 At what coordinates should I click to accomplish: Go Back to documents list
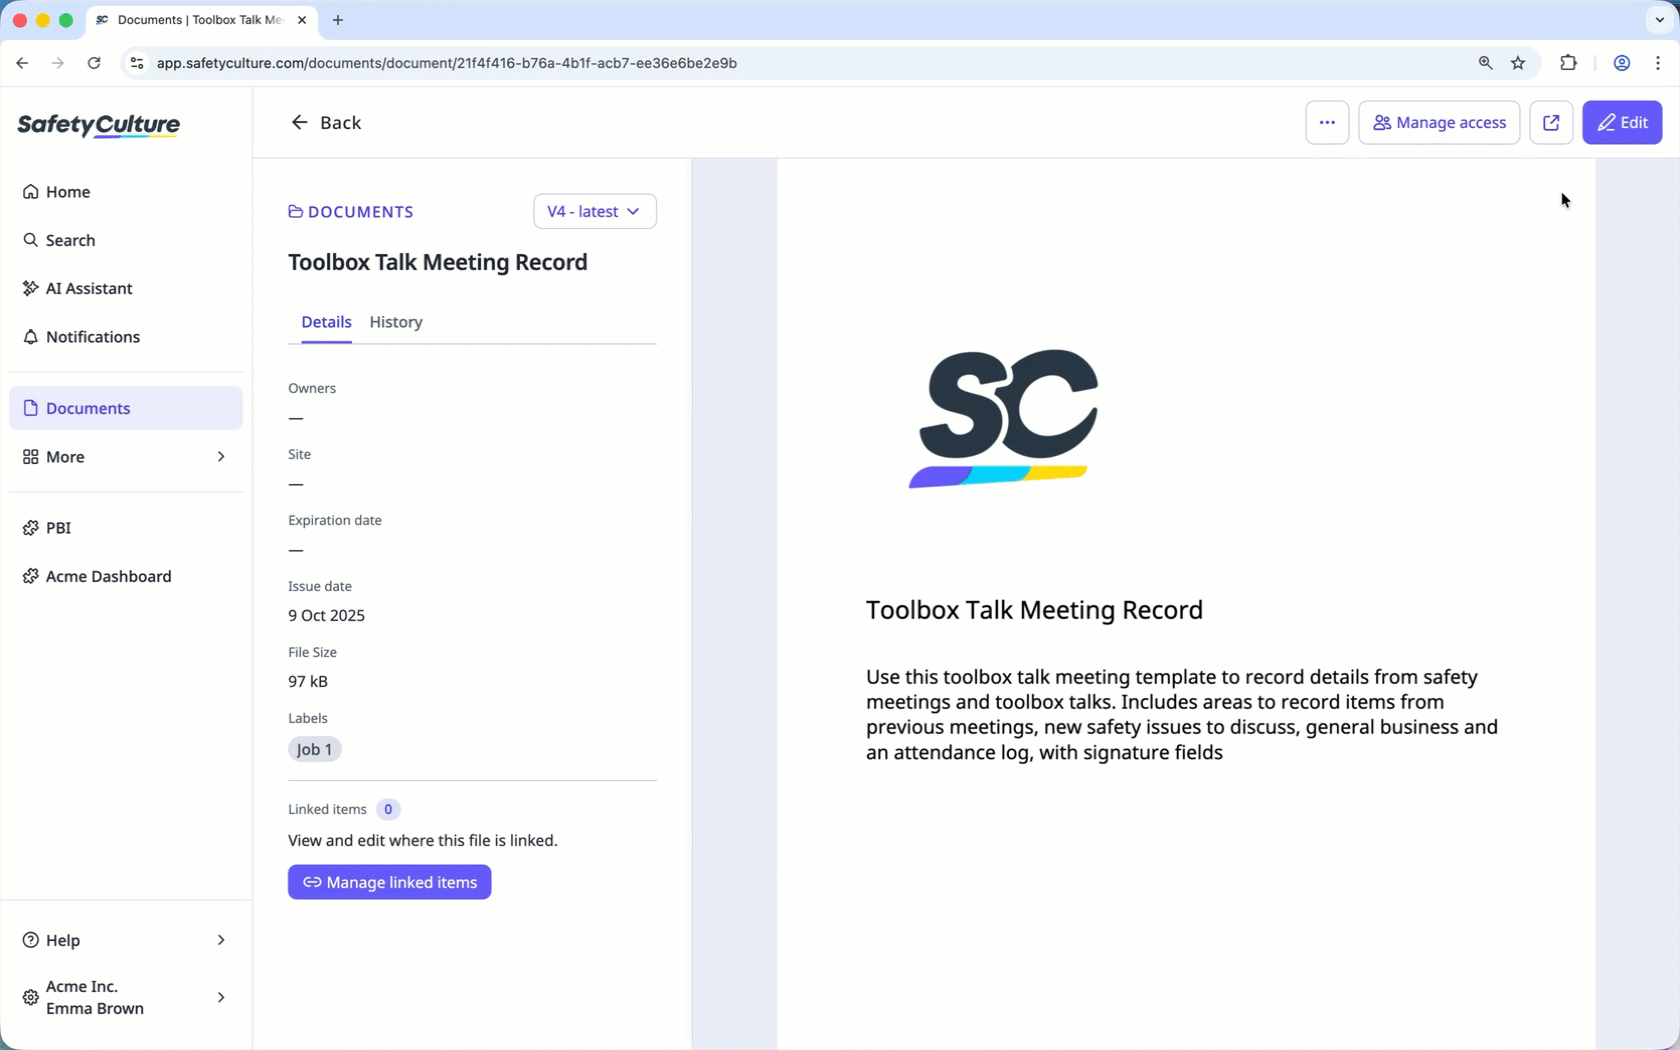[326, 122]
